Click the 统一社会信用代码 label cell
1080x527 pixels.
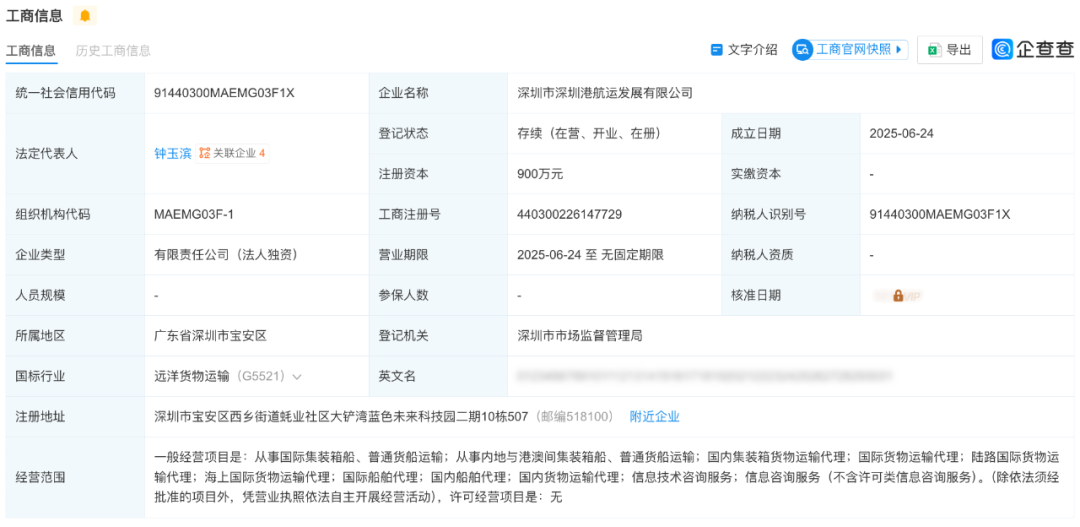pos(75,93)
